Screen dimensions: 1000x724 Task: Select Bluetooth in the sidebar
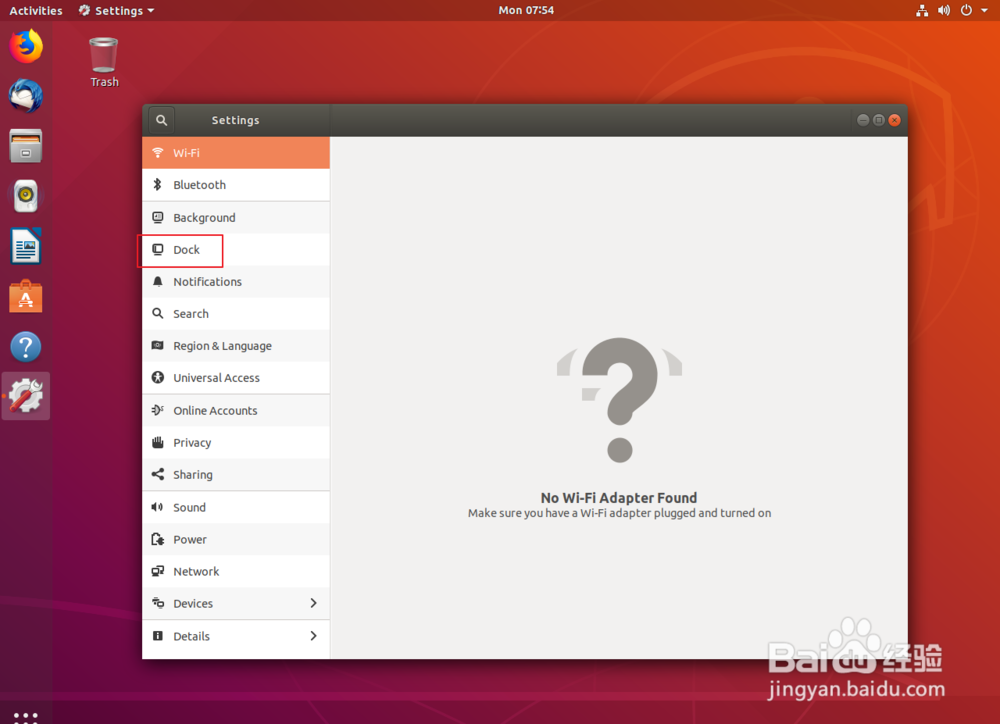pyautogui.click(x=236, y=185)
